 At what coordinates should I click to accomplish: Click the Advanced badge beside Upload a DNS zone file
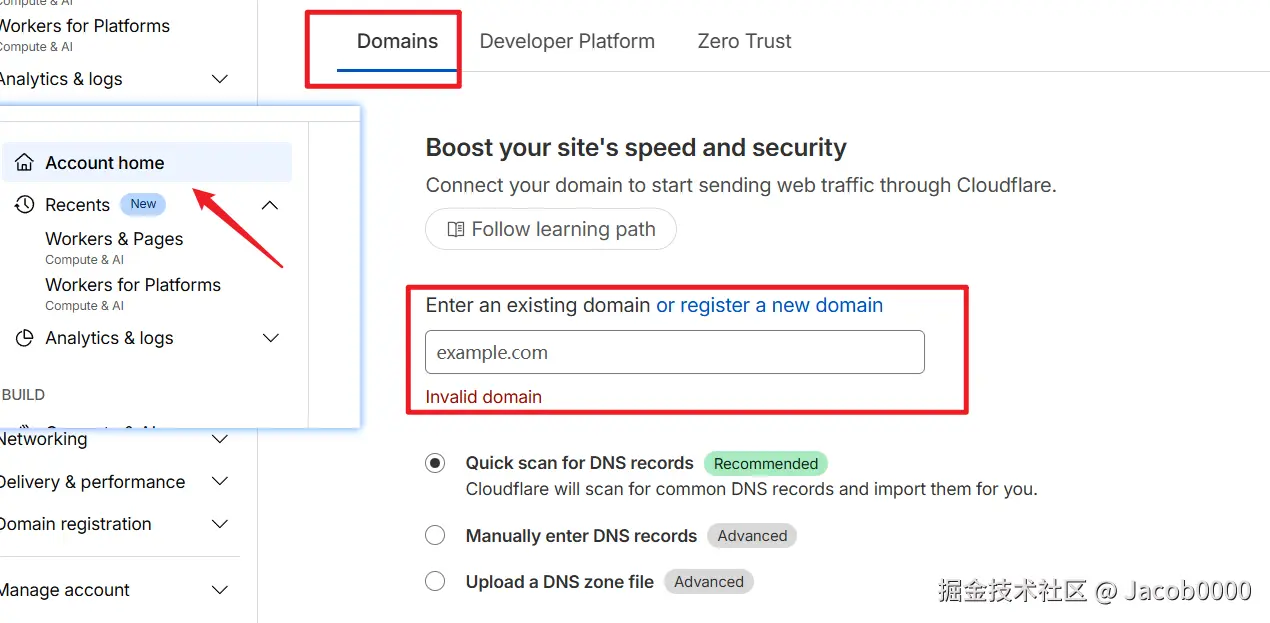pos(709,582)
